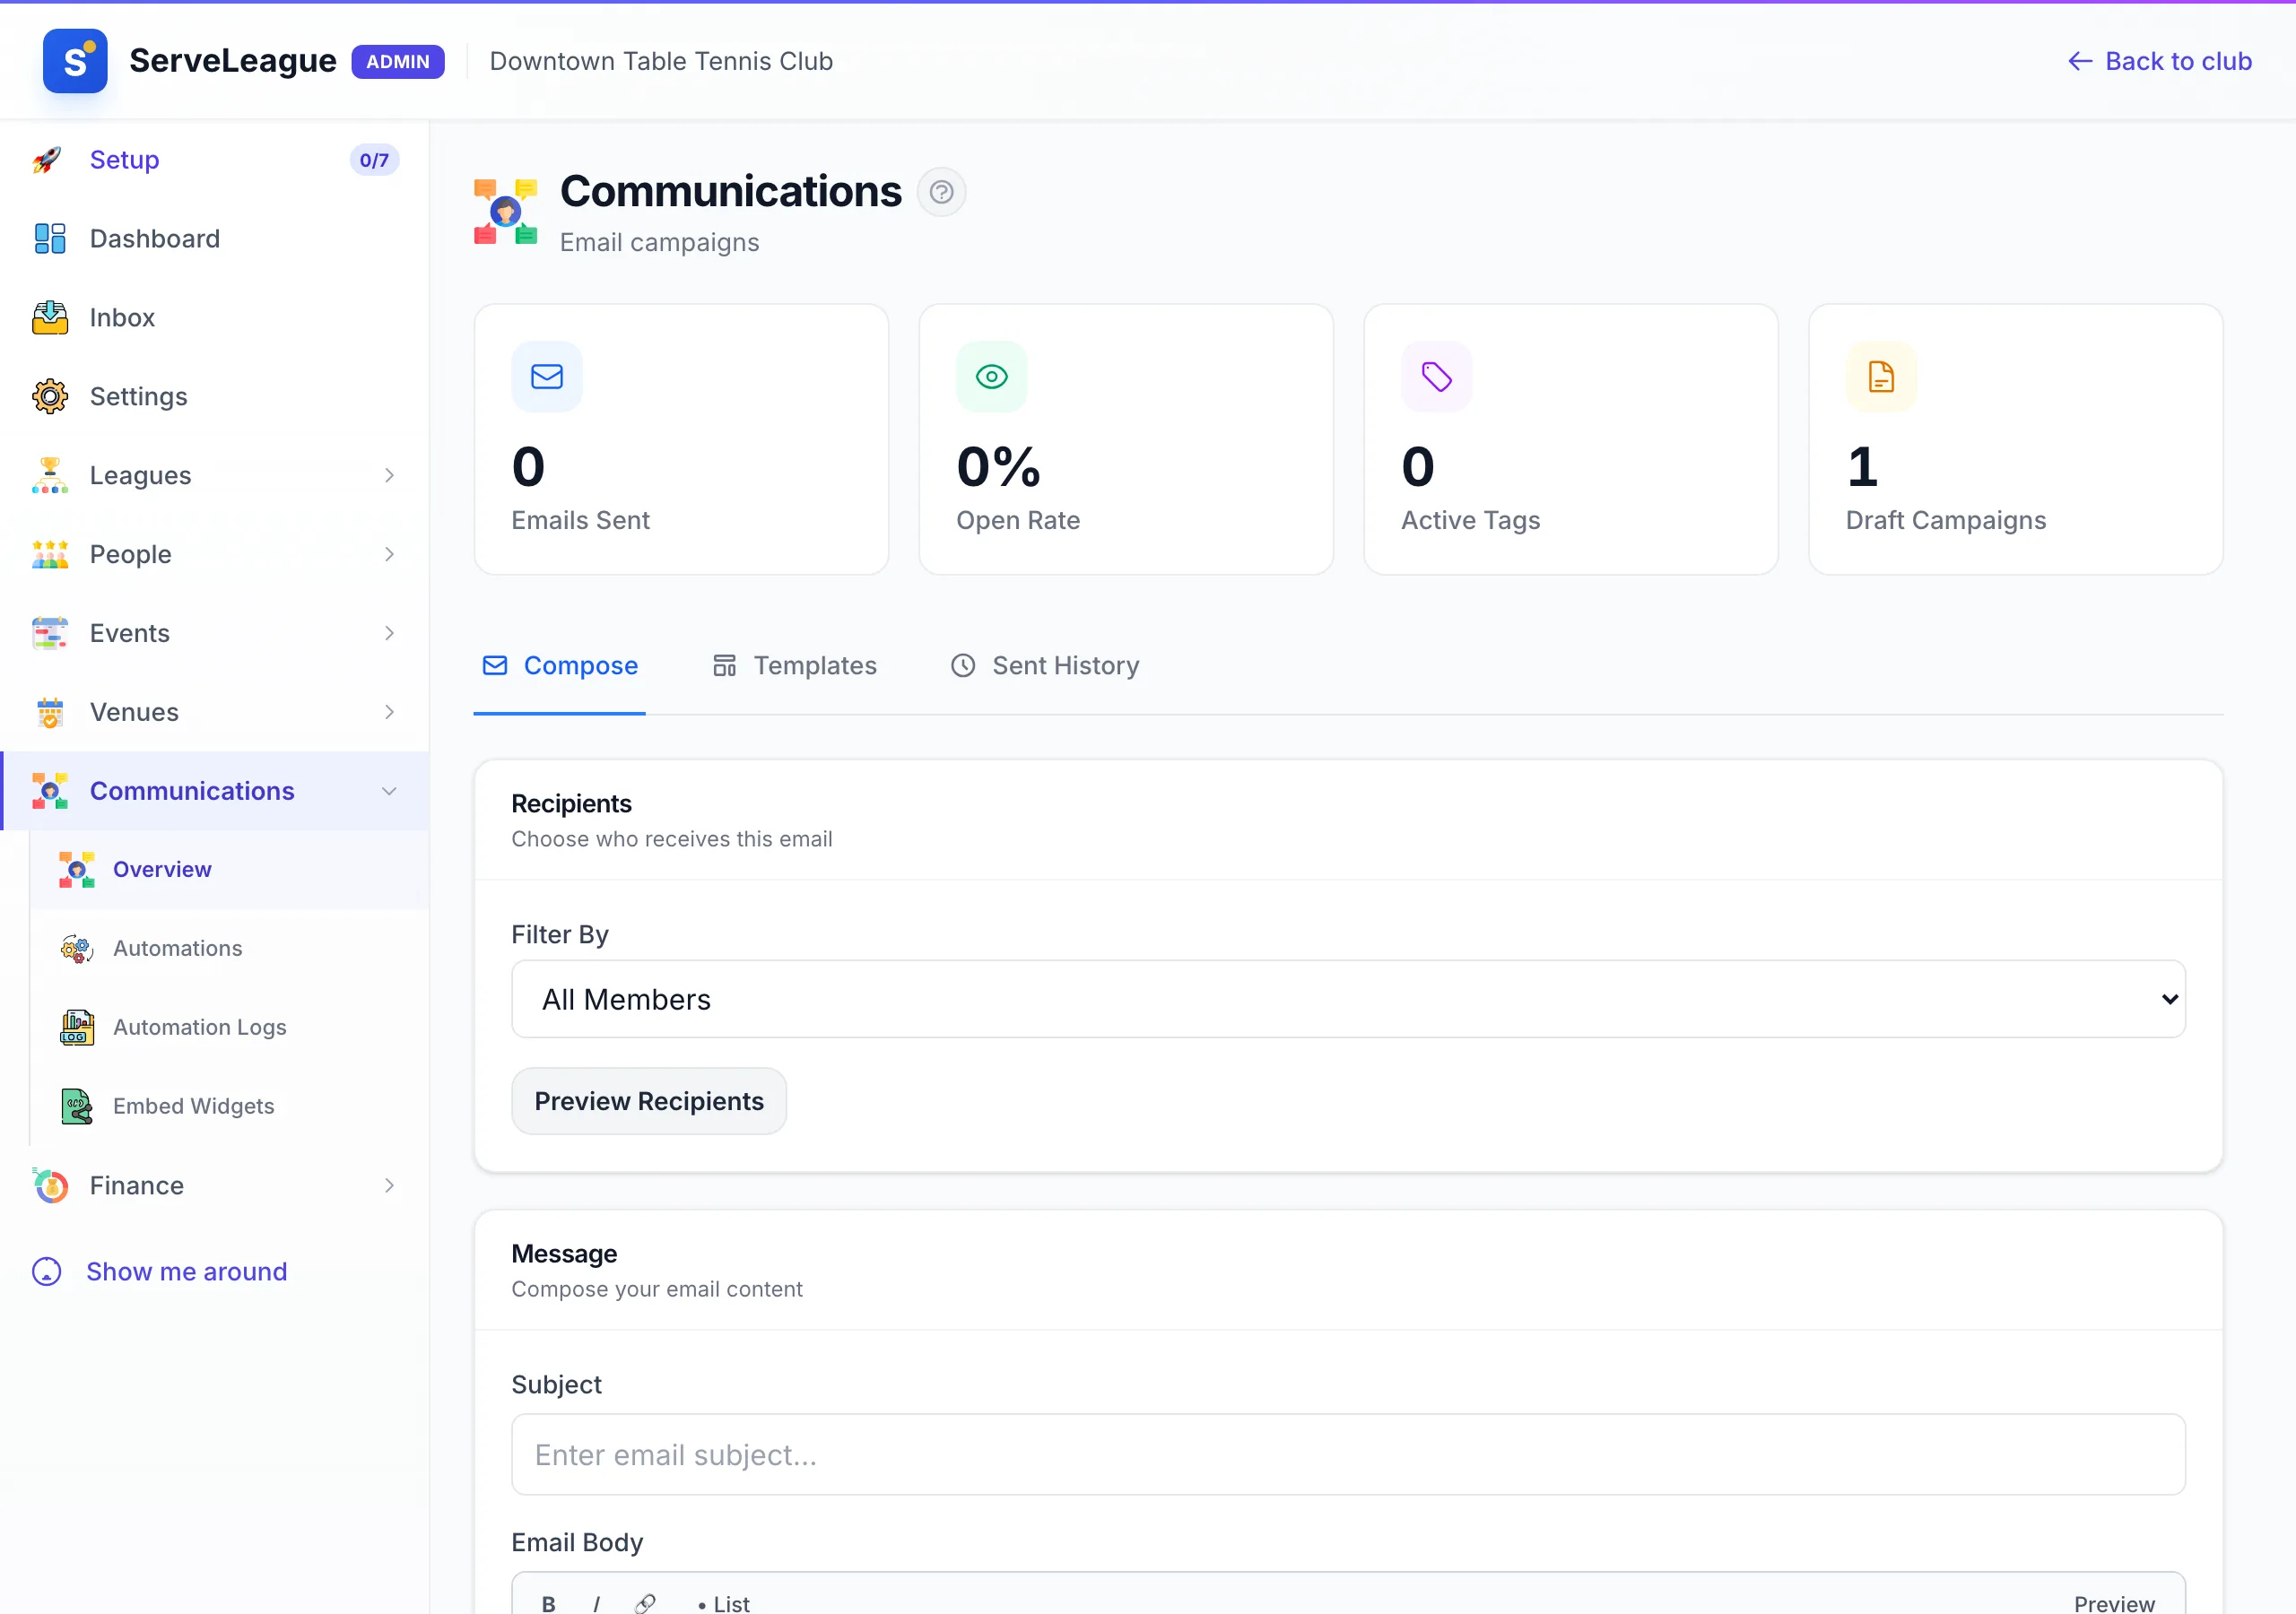Click the Communications page header icon
Image resolution: width=2296 pixels, height=1614 pixels.
click(506, 212)
